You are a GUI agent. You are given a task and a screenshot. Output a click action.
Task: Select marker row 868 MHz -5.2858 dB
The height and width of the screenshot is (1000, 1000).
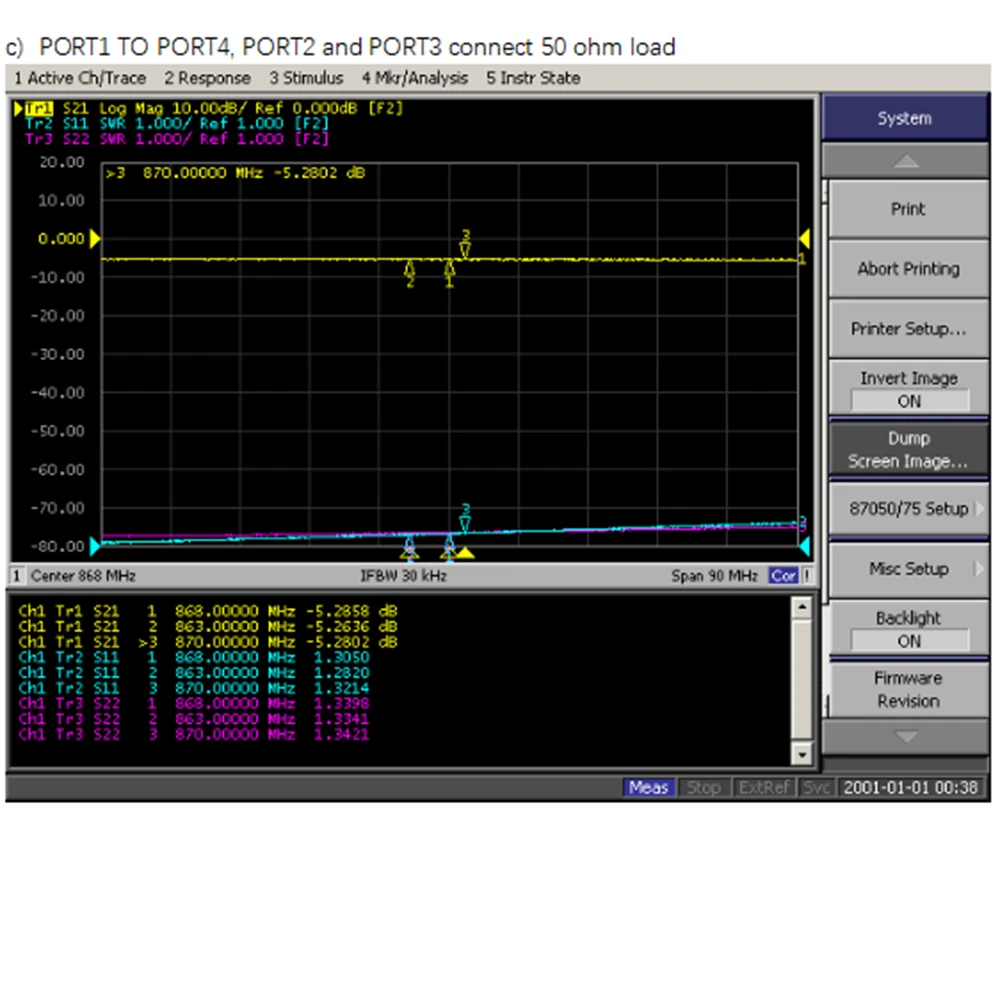point(208,611)
